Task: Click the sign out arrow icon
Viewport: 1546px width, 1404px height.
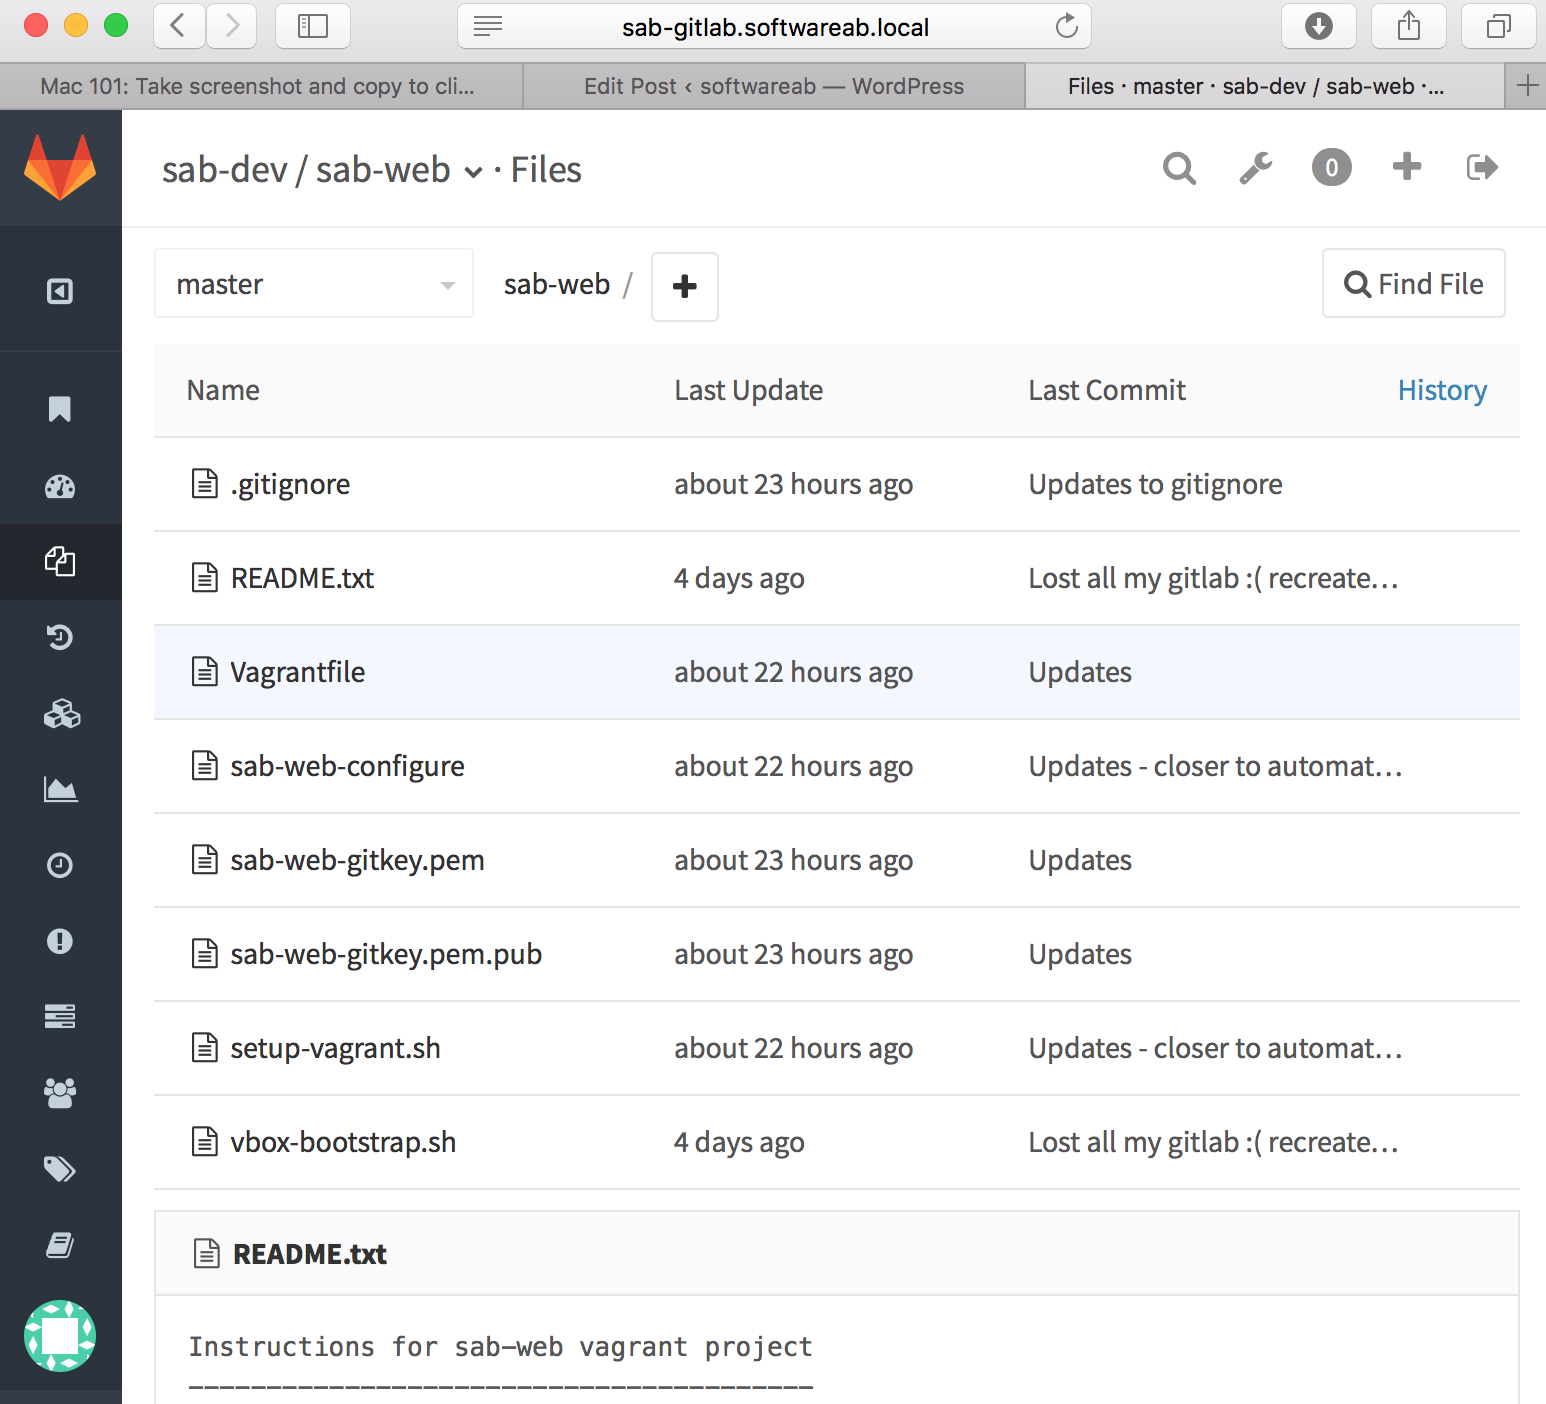Action: (1481, 168)
